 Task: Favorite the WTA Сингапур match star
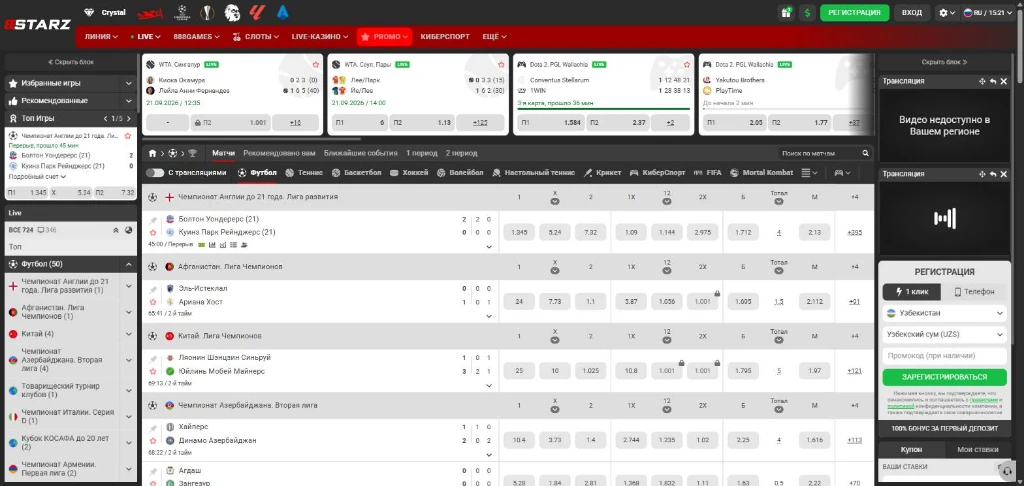pyautogui.click(x=315, y=65)
